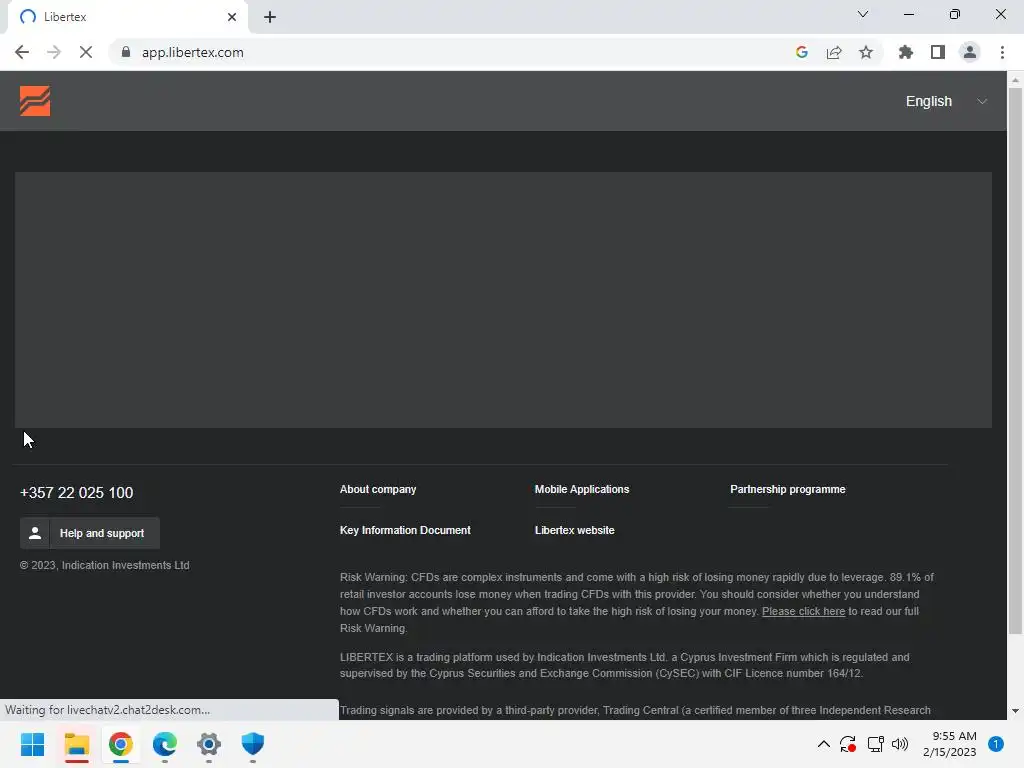Open the English language dropdown
Screen dimensions: 1024x768
pos(945,101)
